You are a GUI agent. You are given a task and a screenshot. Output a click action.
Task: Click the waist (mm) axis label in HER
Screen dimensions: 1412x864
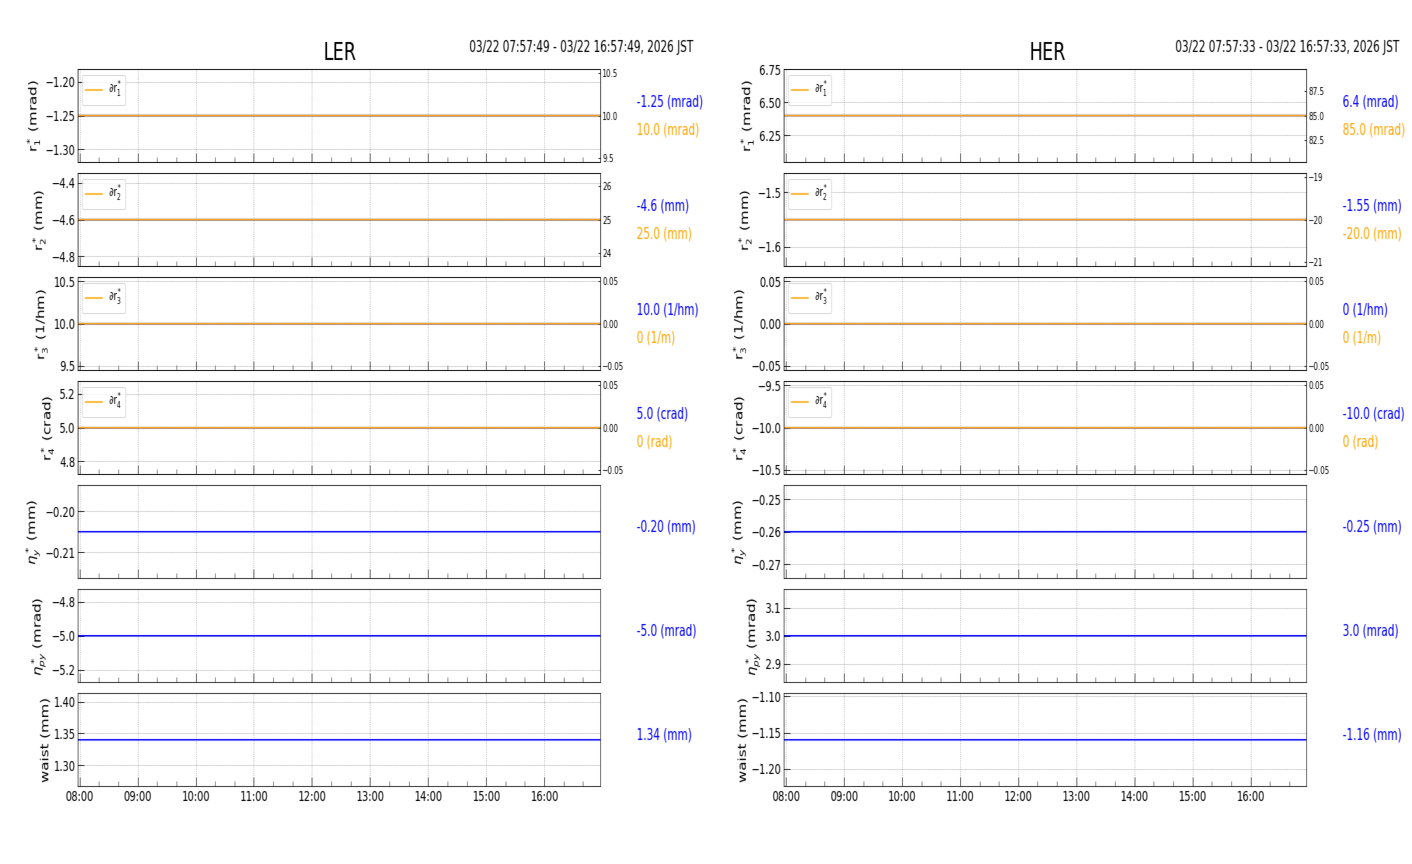tap(743, 740)
